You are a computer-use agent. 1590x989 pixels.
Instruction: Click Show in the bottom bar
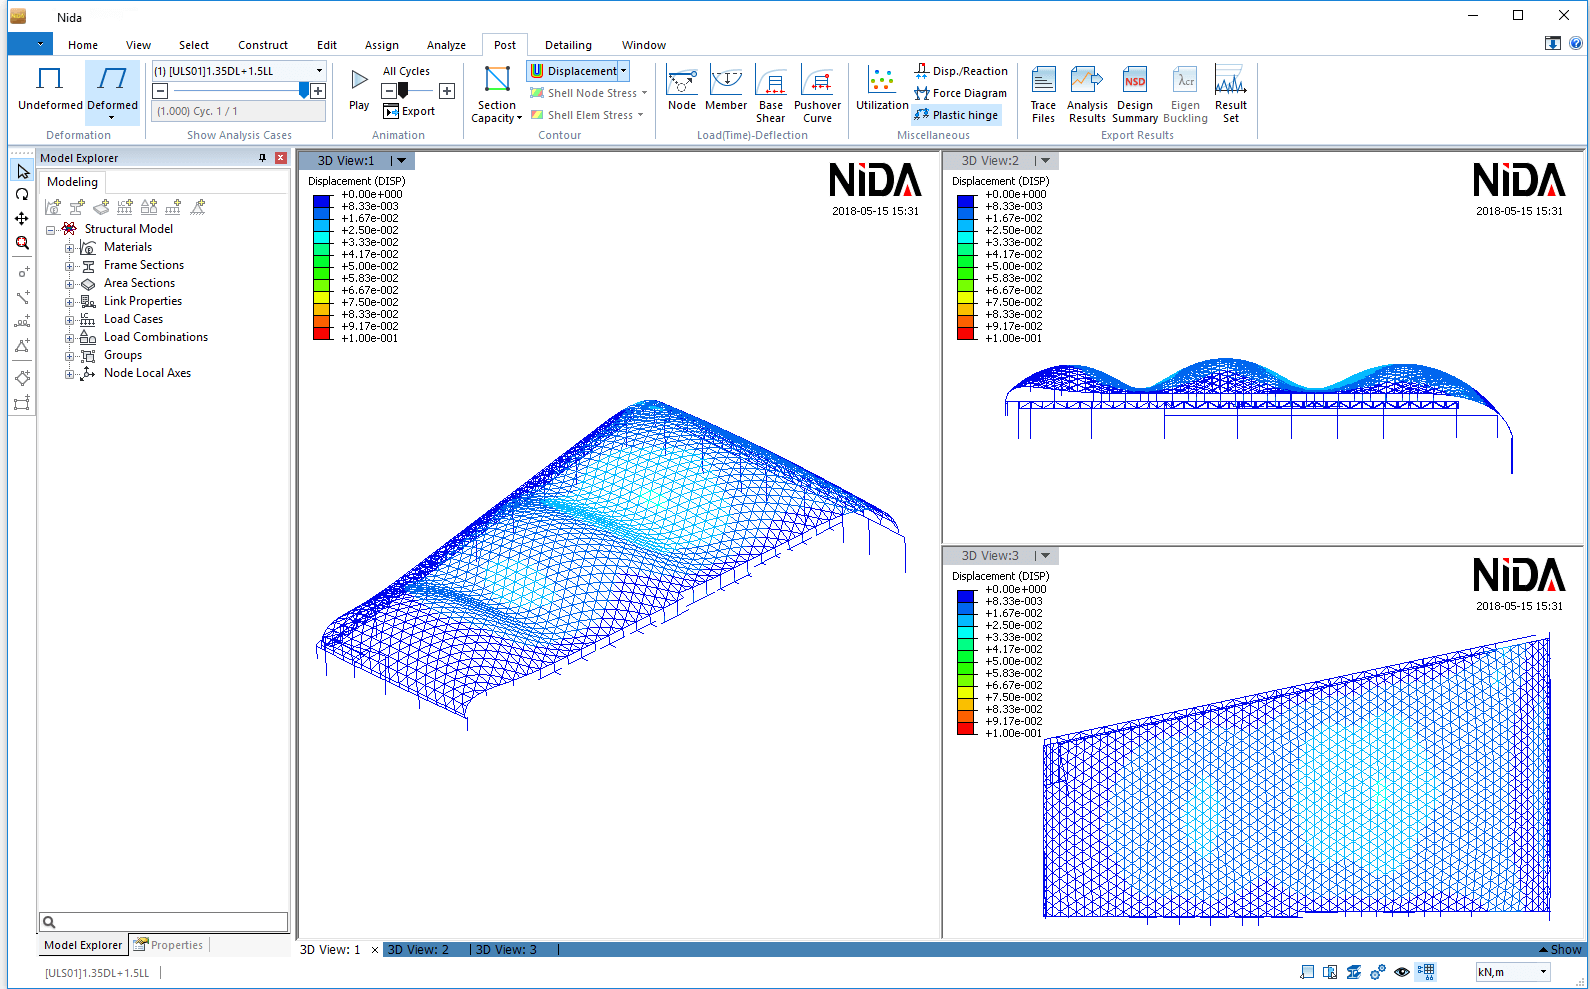[1560, 950]
